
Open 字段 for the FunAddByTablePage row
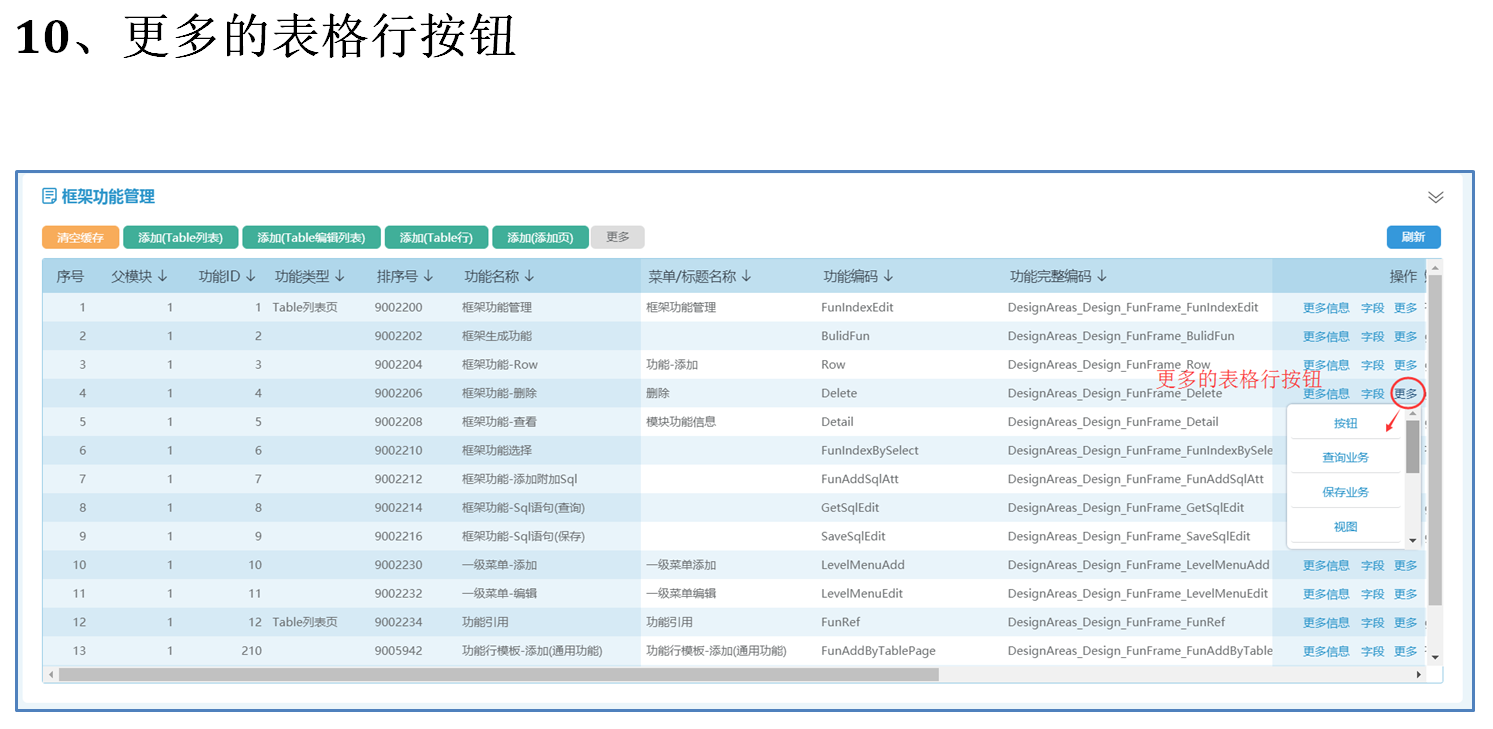pos(1373,652)
